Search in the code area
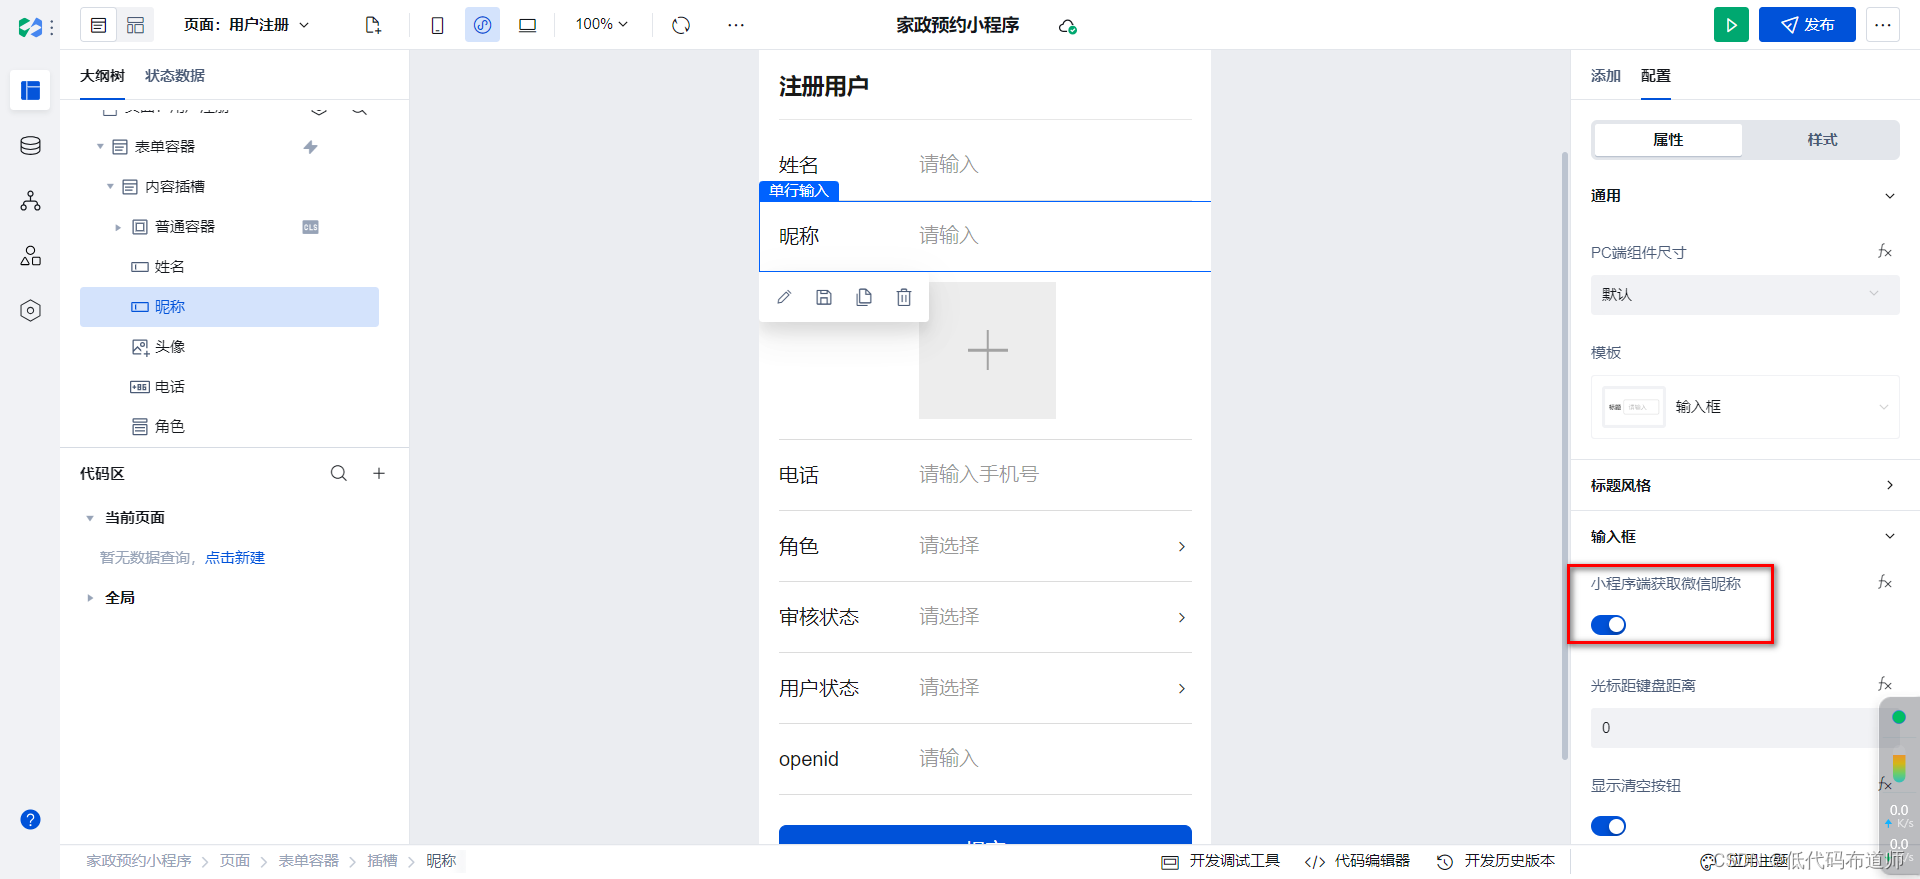Image resolution: width=1920 pixels, height=879 pixels. pos(339,473)
